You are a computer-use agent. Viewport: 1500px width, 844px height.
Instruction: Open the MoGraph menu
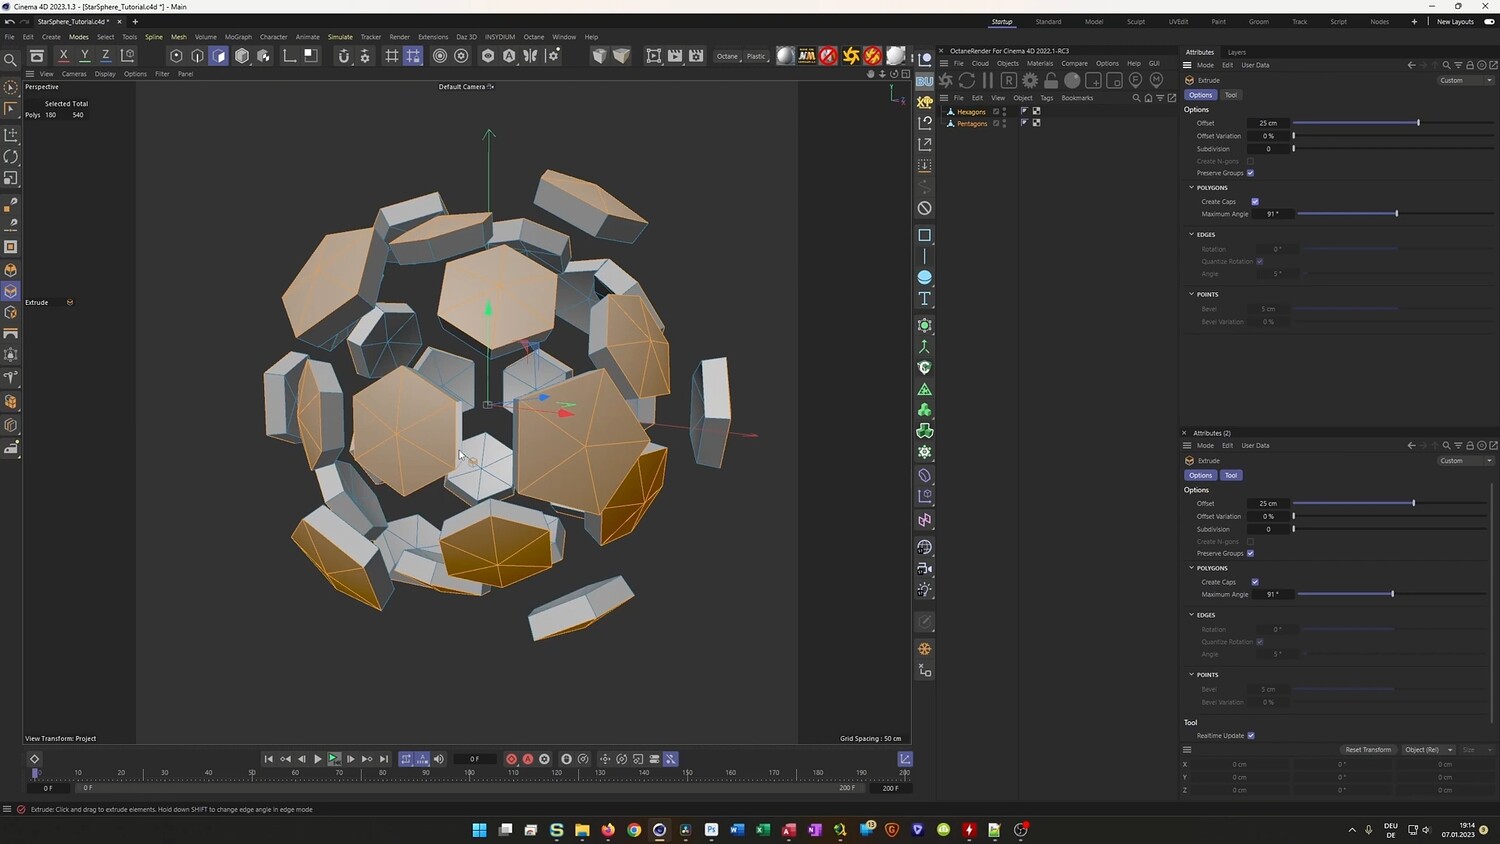(x=238, y=37)
